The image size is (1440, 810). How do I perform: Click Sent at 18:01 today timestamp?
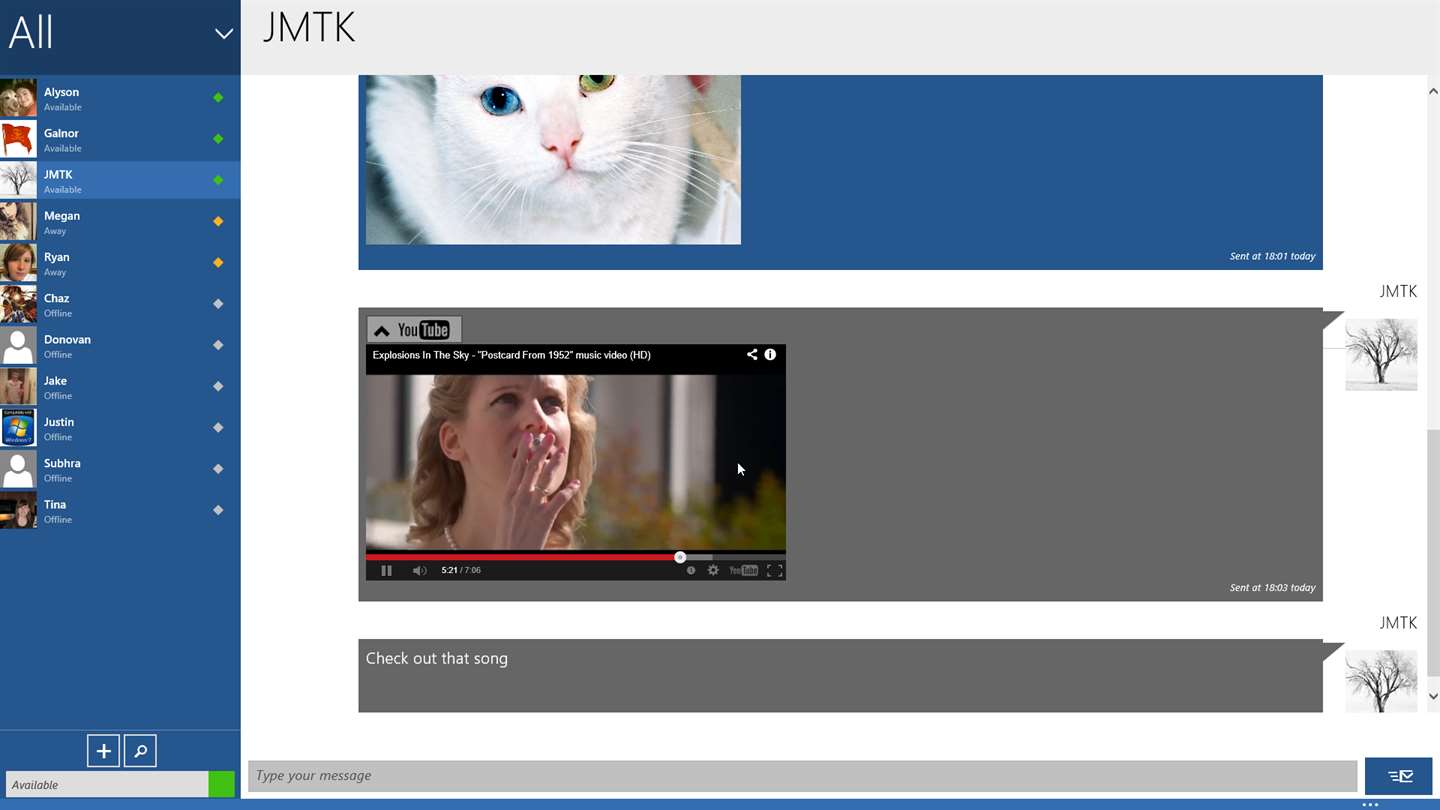pyautogui.click(x=1272, y=256)
